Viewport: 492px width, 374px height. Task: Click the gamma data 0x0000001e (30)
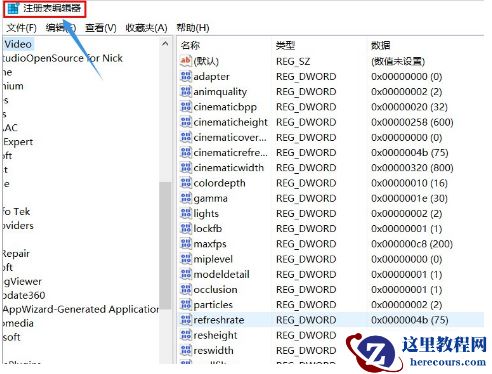[x=409, y=198]
